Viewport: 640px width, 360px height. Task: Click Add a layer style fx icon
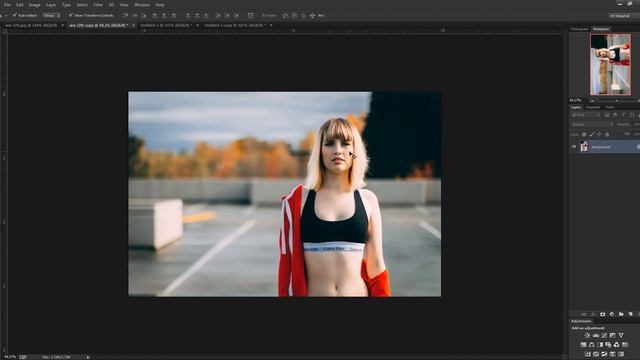click(x=593, y=314)
